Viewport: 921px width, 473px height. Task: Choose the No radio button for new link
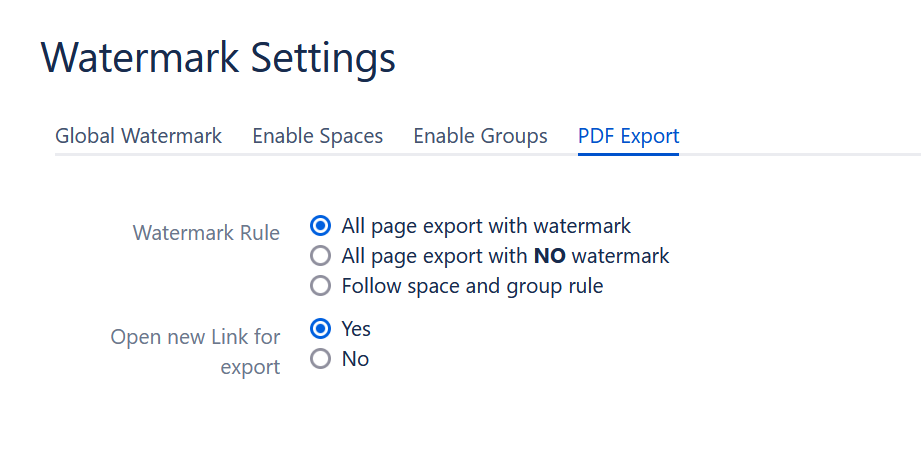[x=321, y=358]
